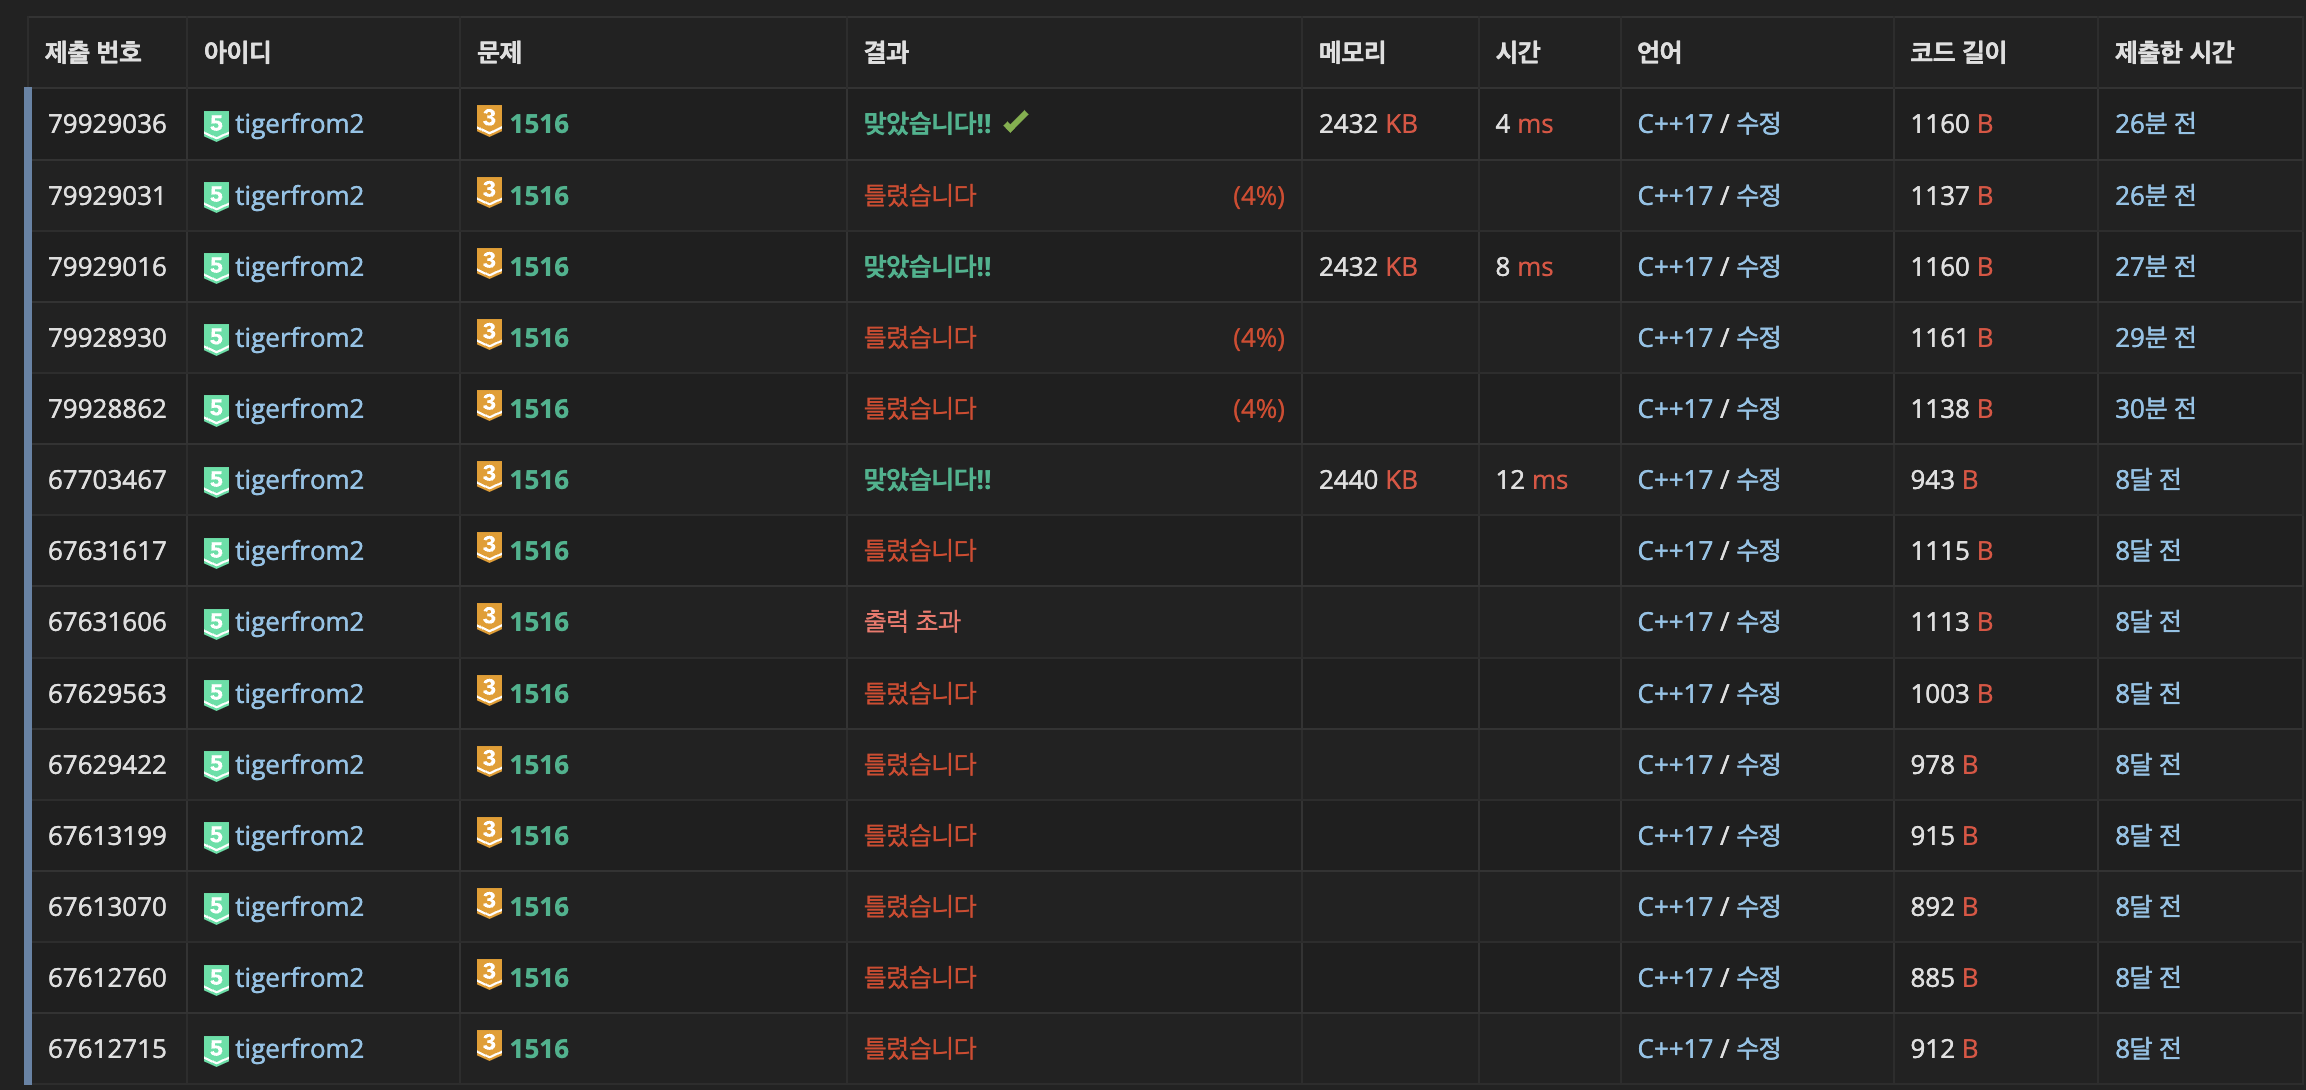Open problem 1516 link in row 79928862
The height and width of the screenshot is (1090, 2306).
539,409
